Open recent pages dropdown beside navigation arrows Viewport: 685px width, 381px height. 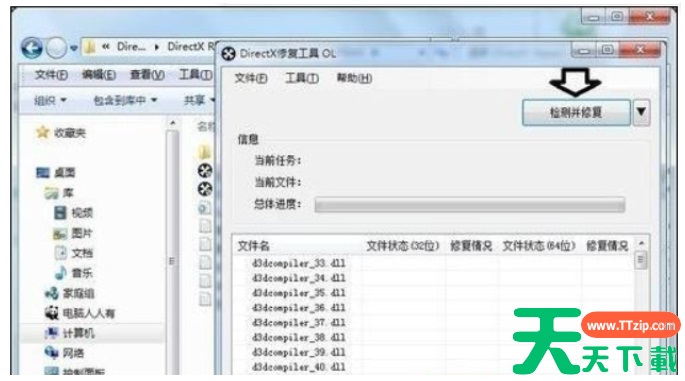(74, 48)
